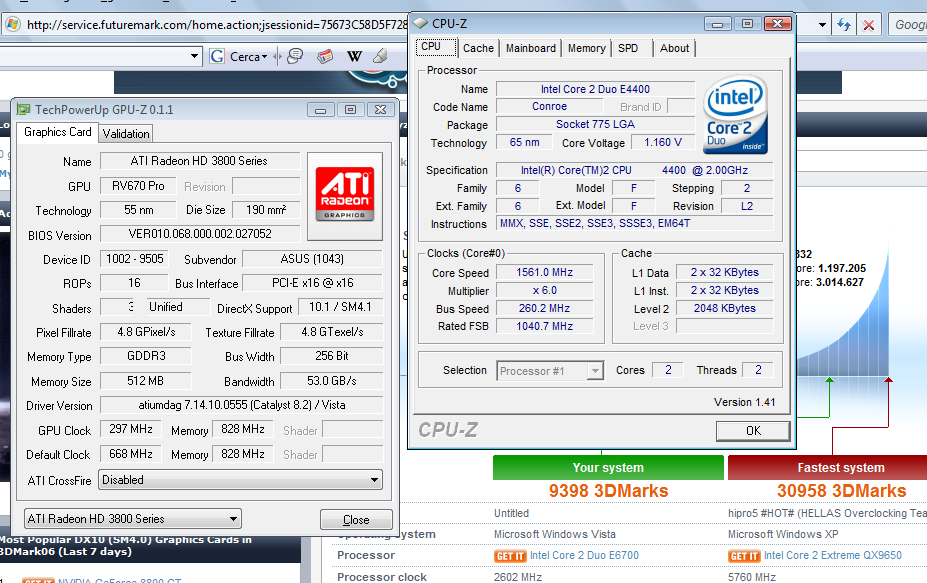Click the Bus Interface PCI-E x16 field
Viewport: 927px width, 583px height.
(312, 283)
